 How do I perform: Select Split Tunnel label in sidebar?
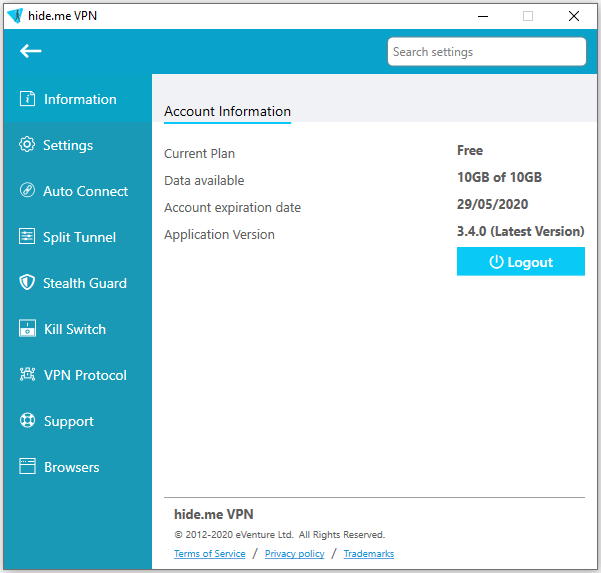79,237
